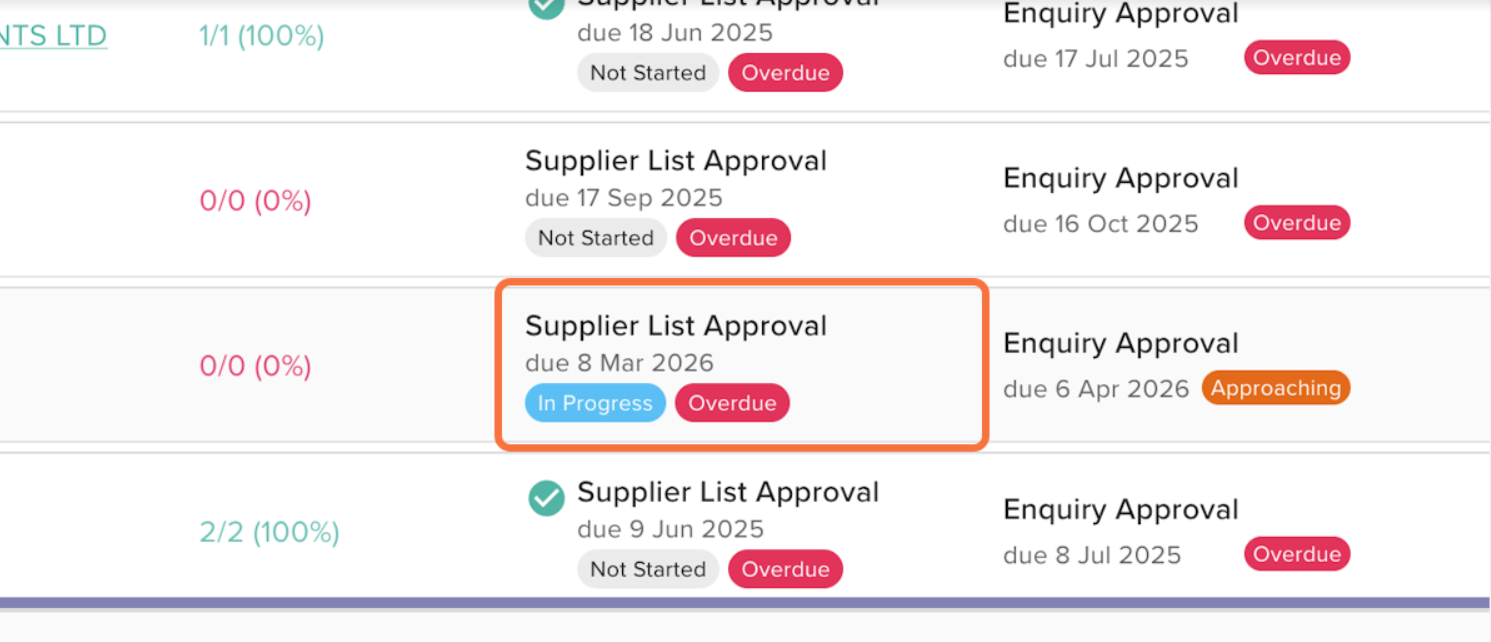
Task: Click the 1/1 (100%) completion value
Action: (262, 36)
